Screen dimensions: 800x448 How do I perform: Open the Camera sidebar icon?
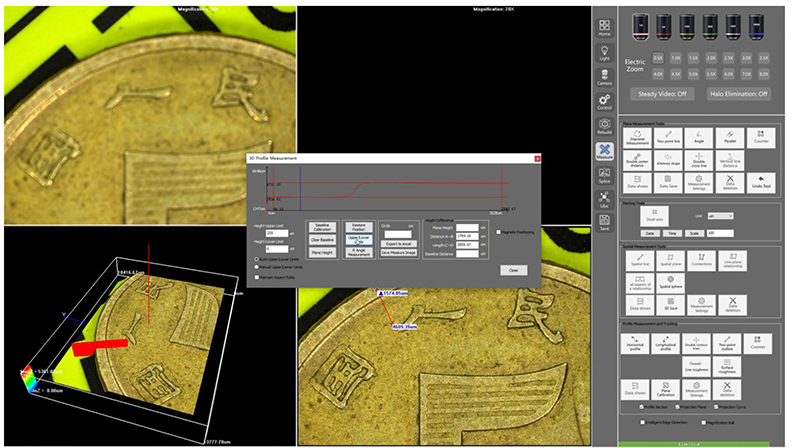pos(604,78)
